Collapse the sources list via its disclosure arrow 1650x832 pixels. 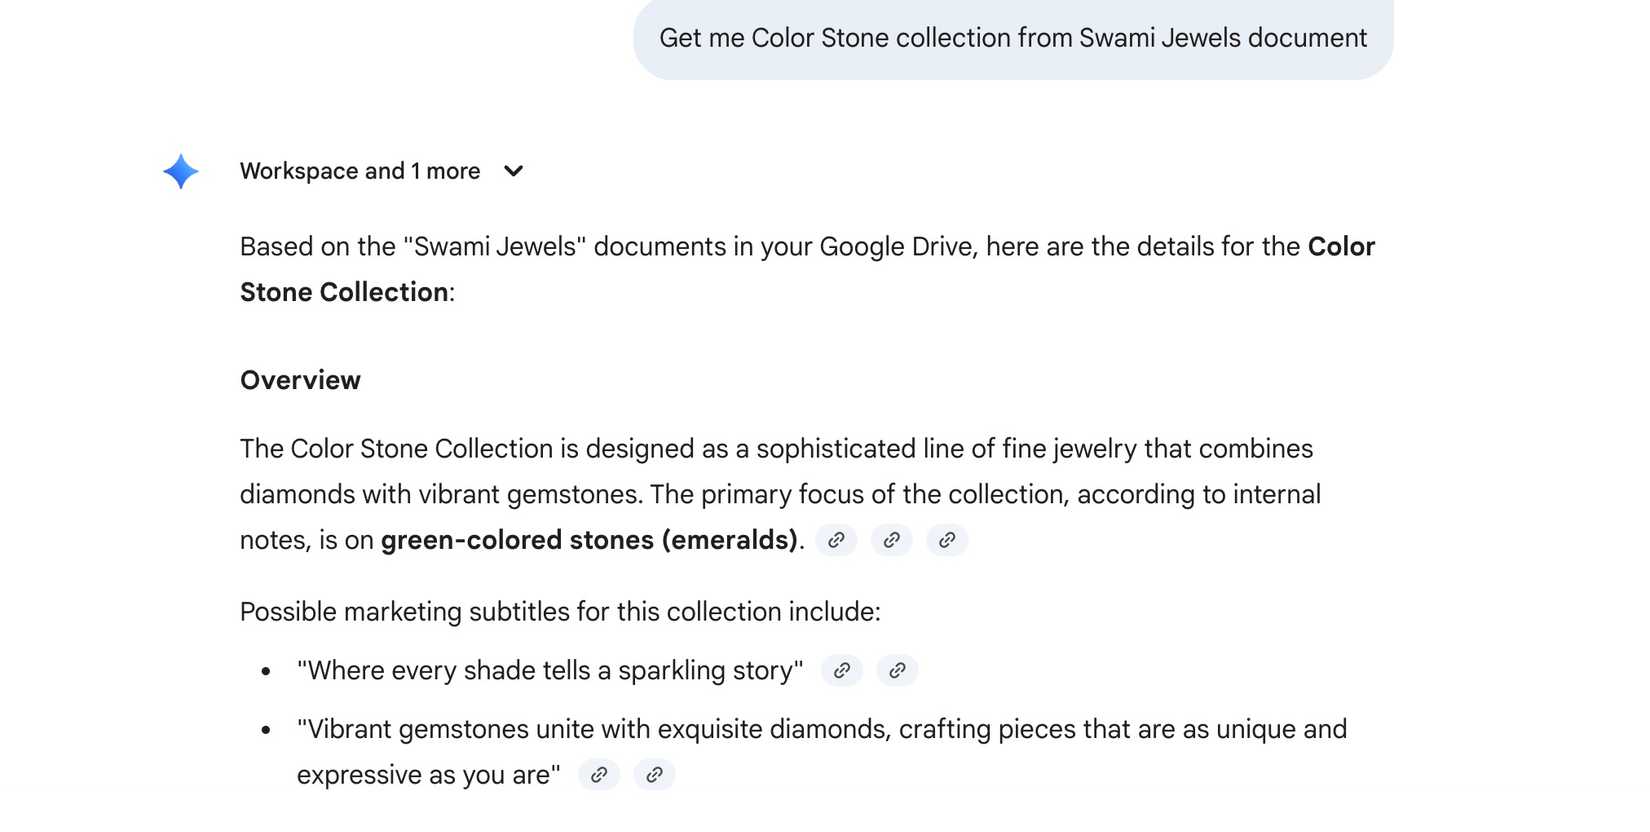pyautogui.click(x=513, y=171)
